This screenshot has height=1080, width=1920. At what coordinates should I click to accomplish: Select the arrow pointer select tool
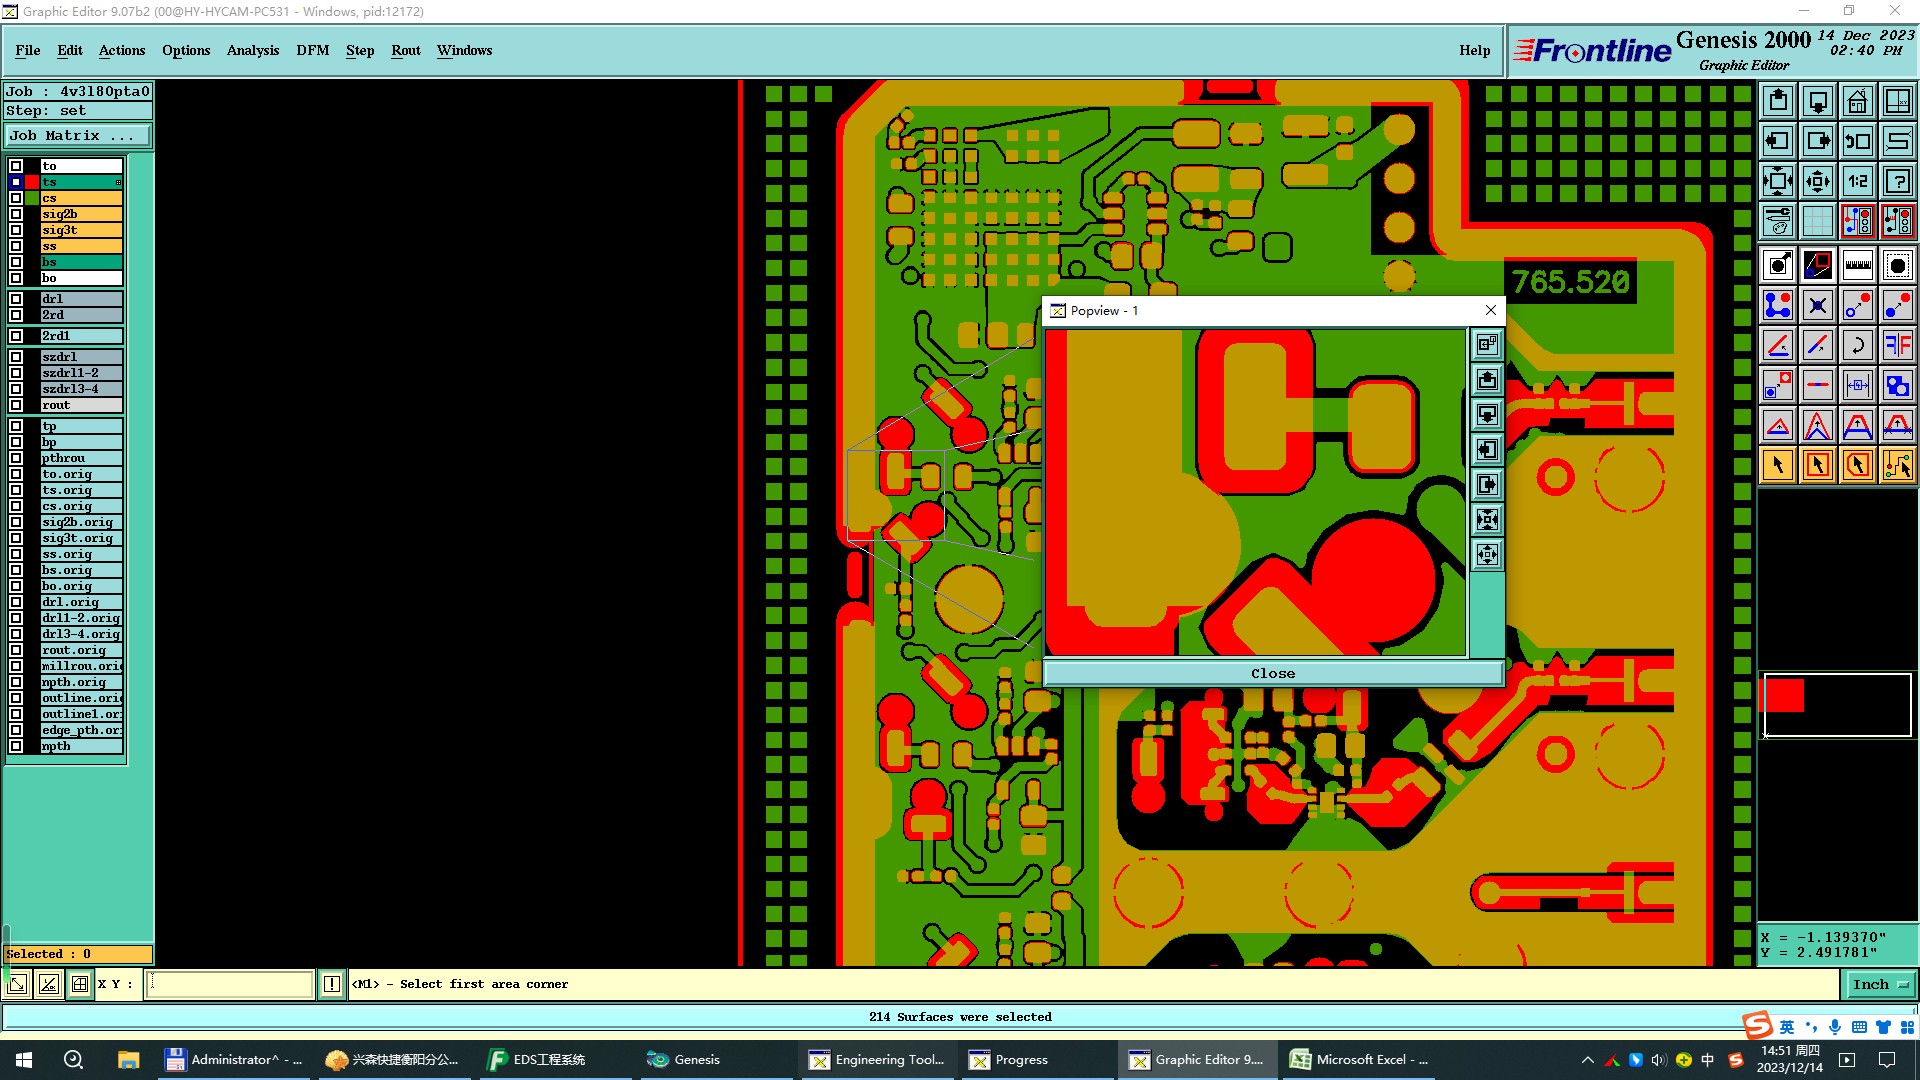pyautogui.click(x=1778, y=465)
